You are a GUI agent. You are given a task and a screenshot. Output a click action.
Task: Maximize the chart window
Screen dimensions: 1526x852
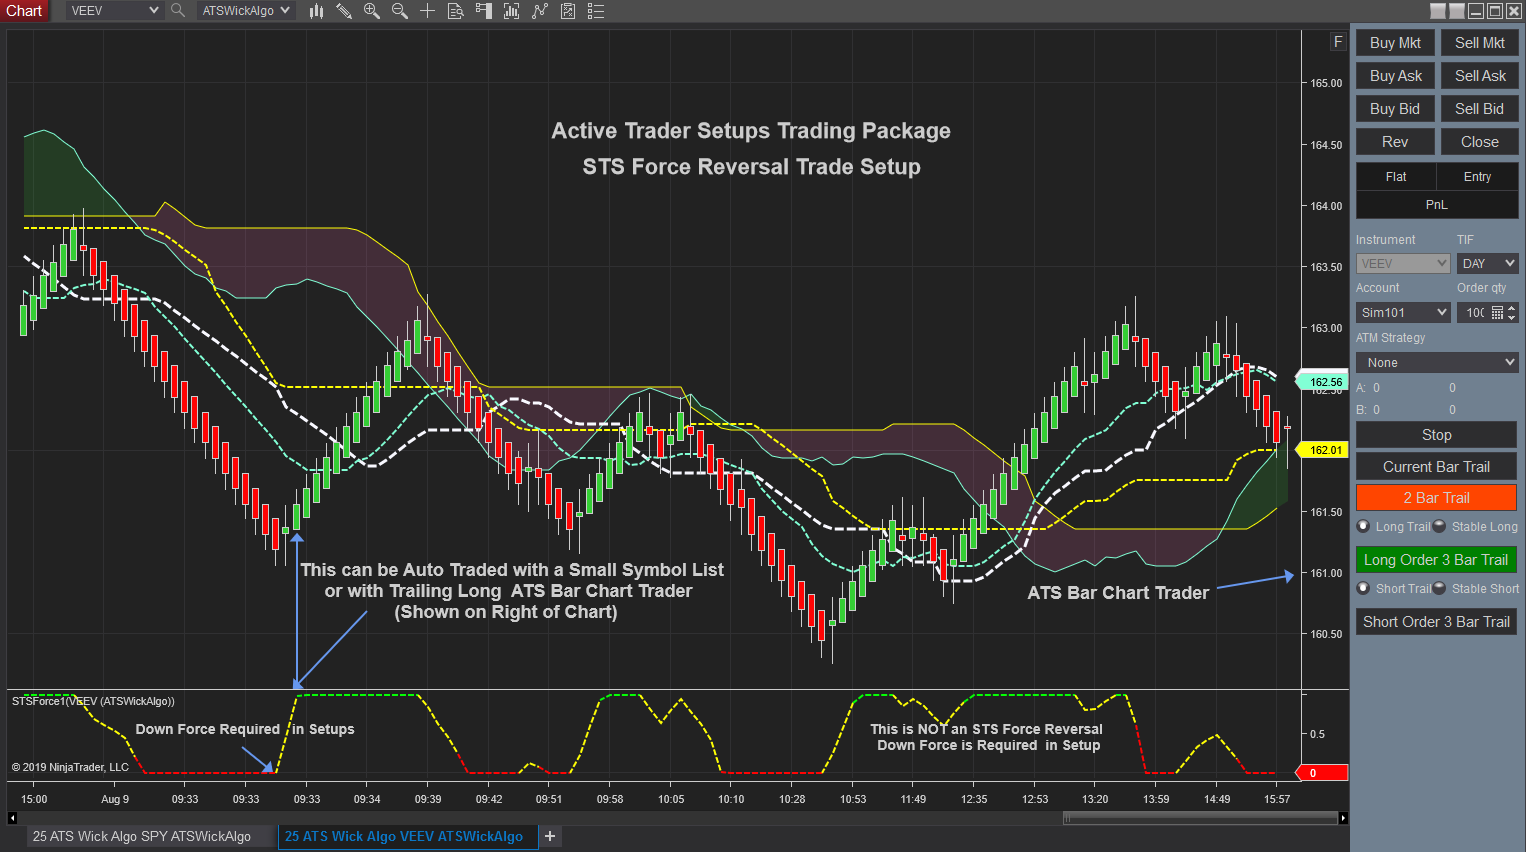[1495, 11]
